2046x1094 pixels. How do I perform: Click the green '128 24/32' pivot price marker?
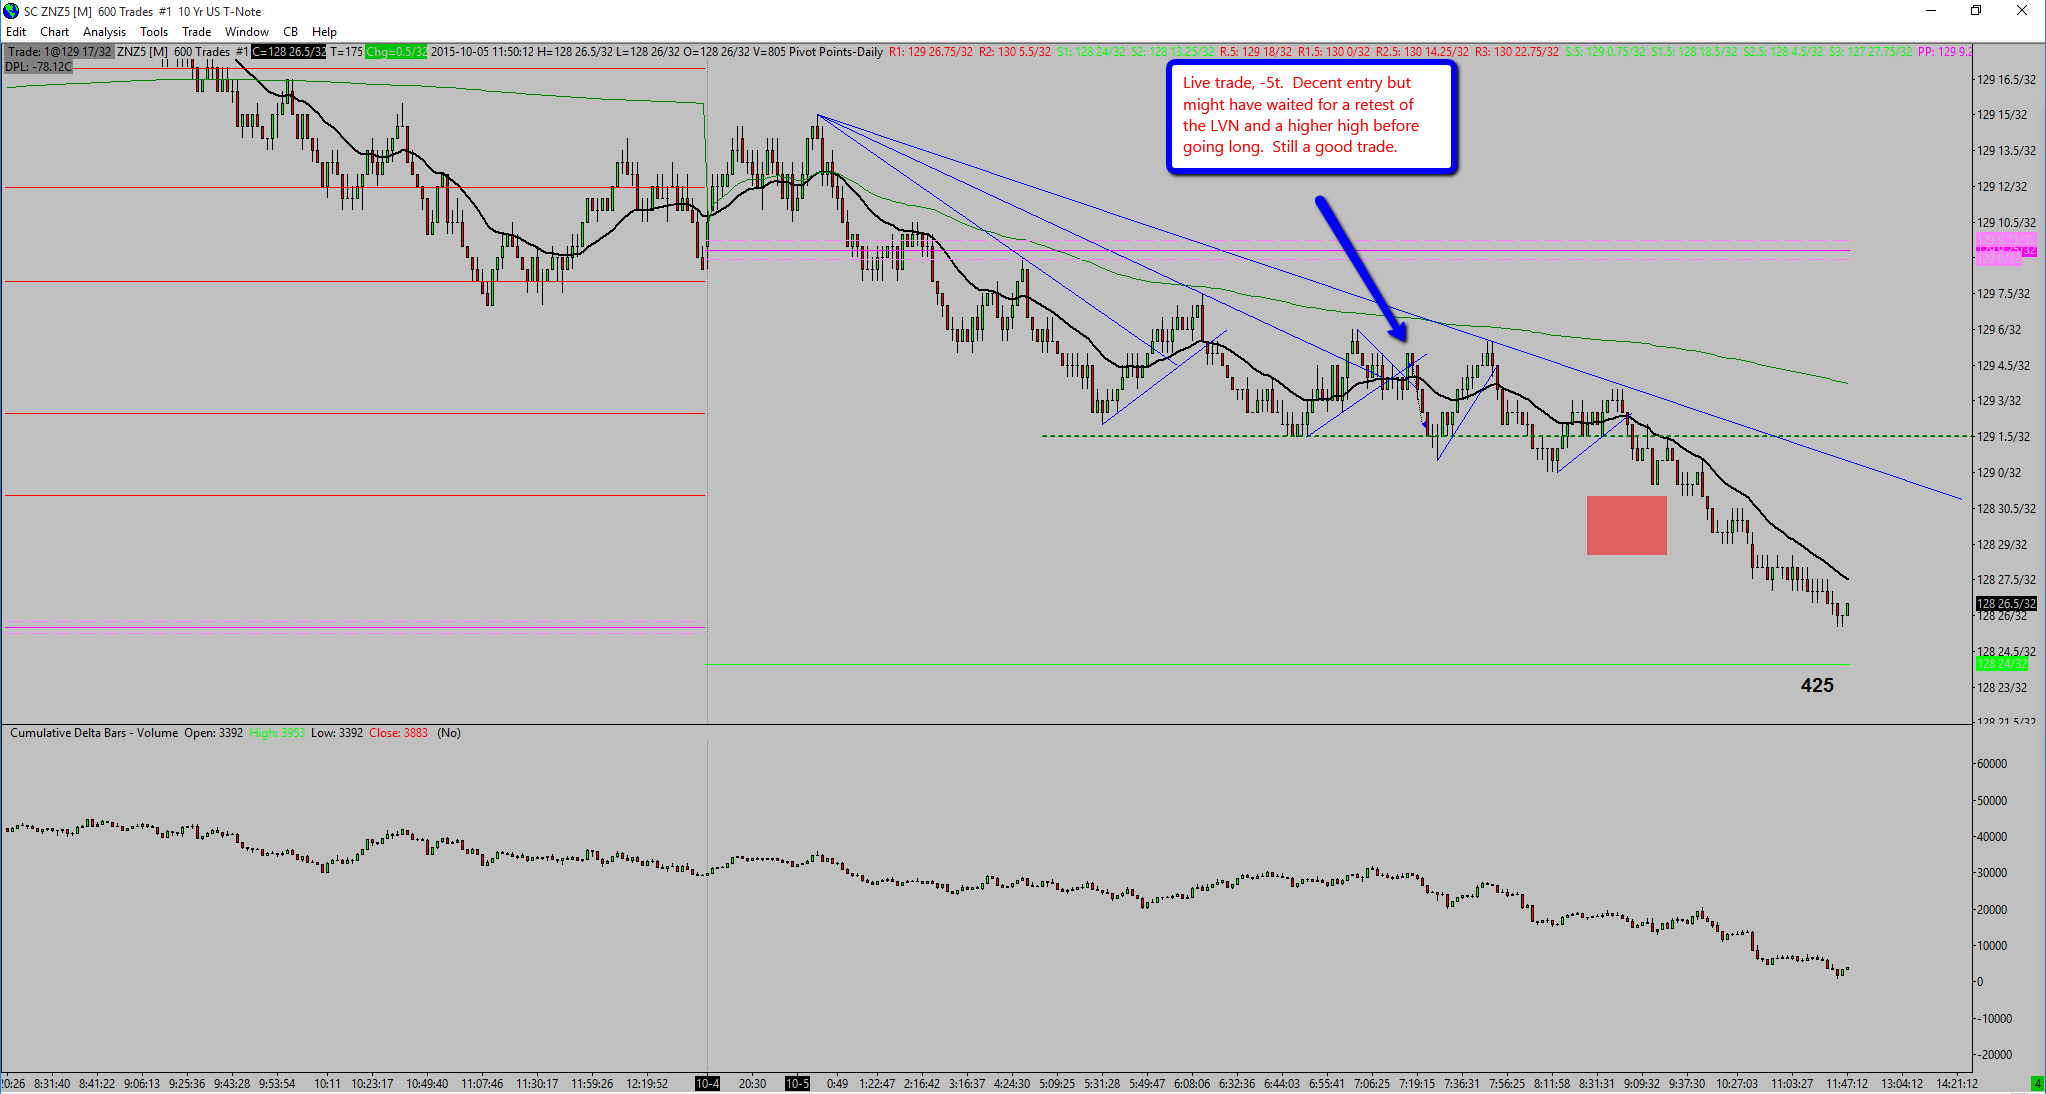click(x=2002, y=664)
